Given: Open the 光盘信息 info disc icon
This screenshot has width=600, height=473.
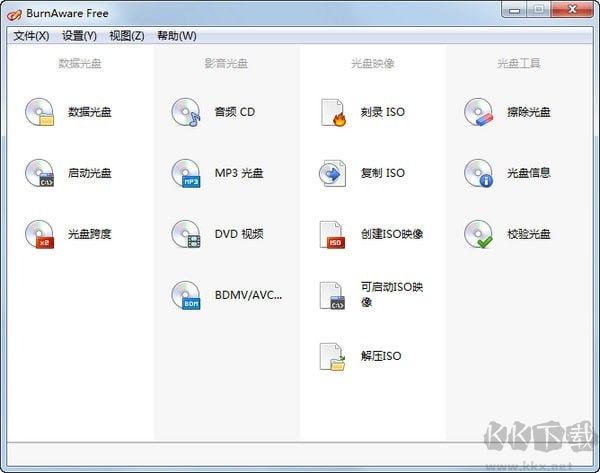Looking at the screenshot, I should click(479, 173).
